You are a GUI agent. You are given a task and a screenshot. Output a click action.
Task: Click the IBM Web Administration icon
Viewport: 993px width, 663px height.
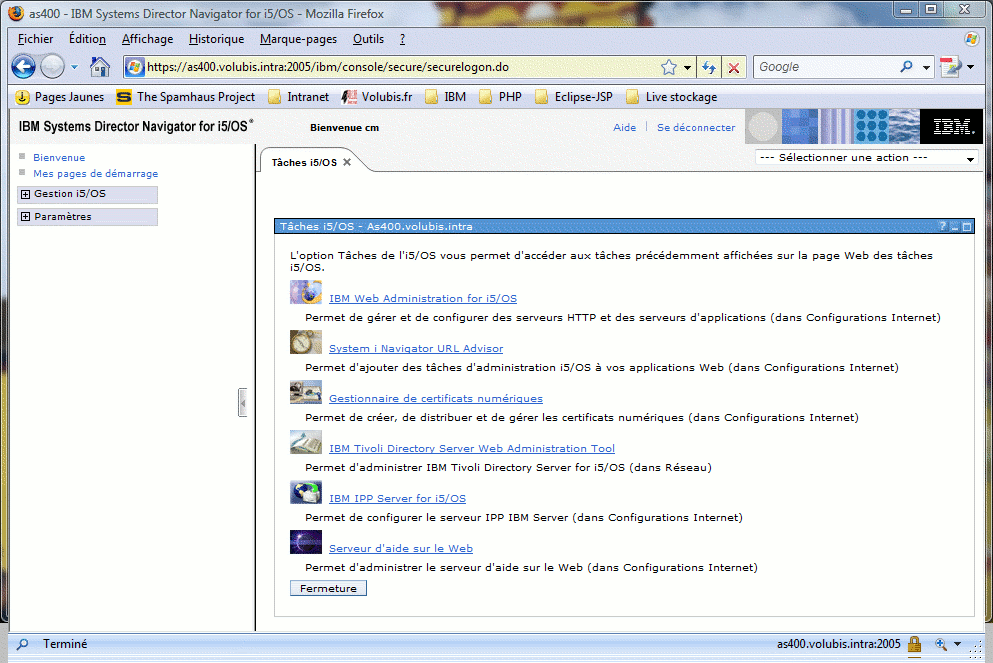pyautogui.click(x=306, y=293)
